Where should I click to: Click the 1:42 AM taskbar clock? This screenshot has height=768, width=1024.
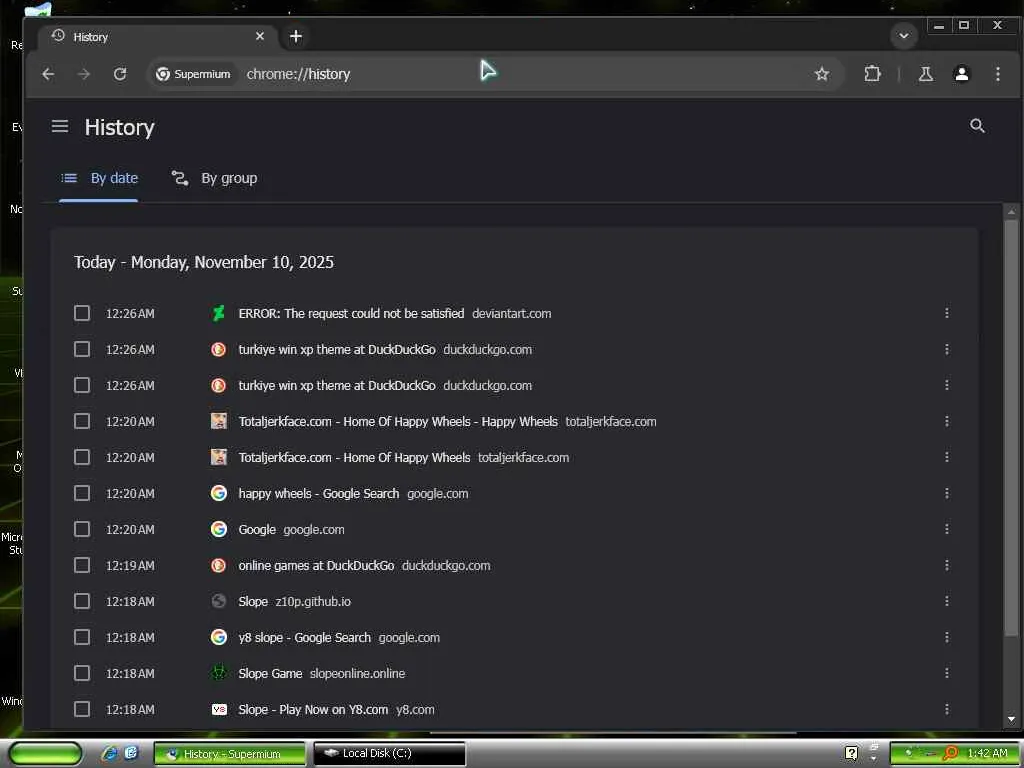coord(987,753)
